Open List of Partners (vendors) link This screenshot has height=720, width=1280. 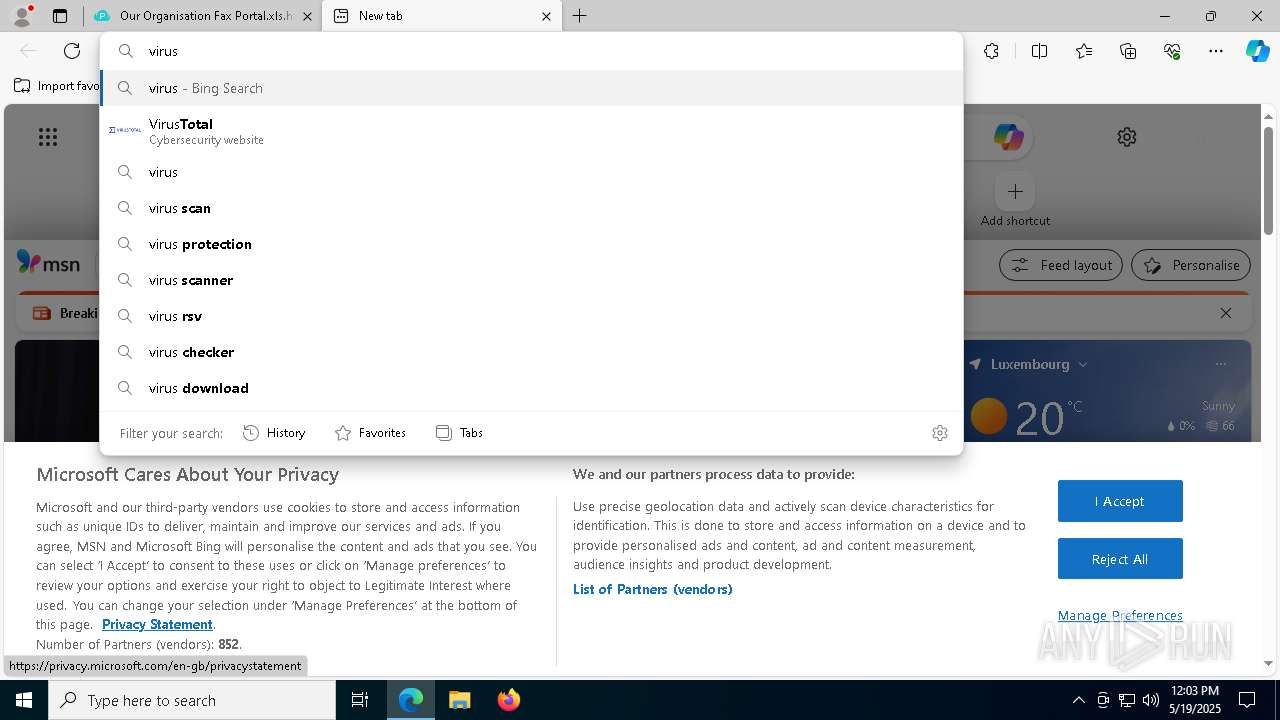click(x=653, y=589)
